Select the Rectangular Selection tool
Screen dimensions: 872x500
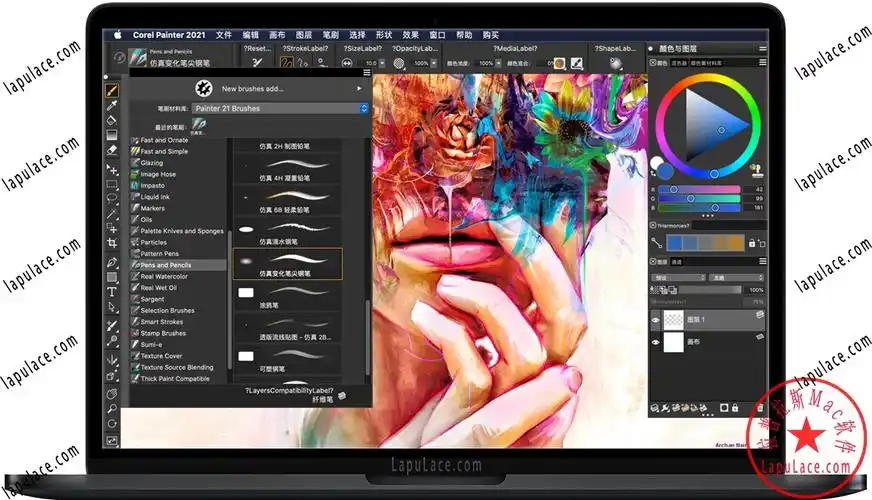(112, 184)
